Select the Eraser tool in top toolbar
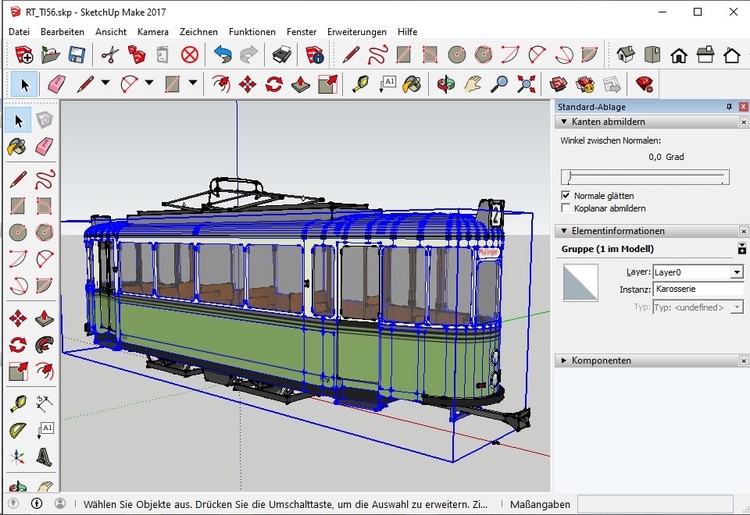The image size is (750, 515). coord(57,84)
